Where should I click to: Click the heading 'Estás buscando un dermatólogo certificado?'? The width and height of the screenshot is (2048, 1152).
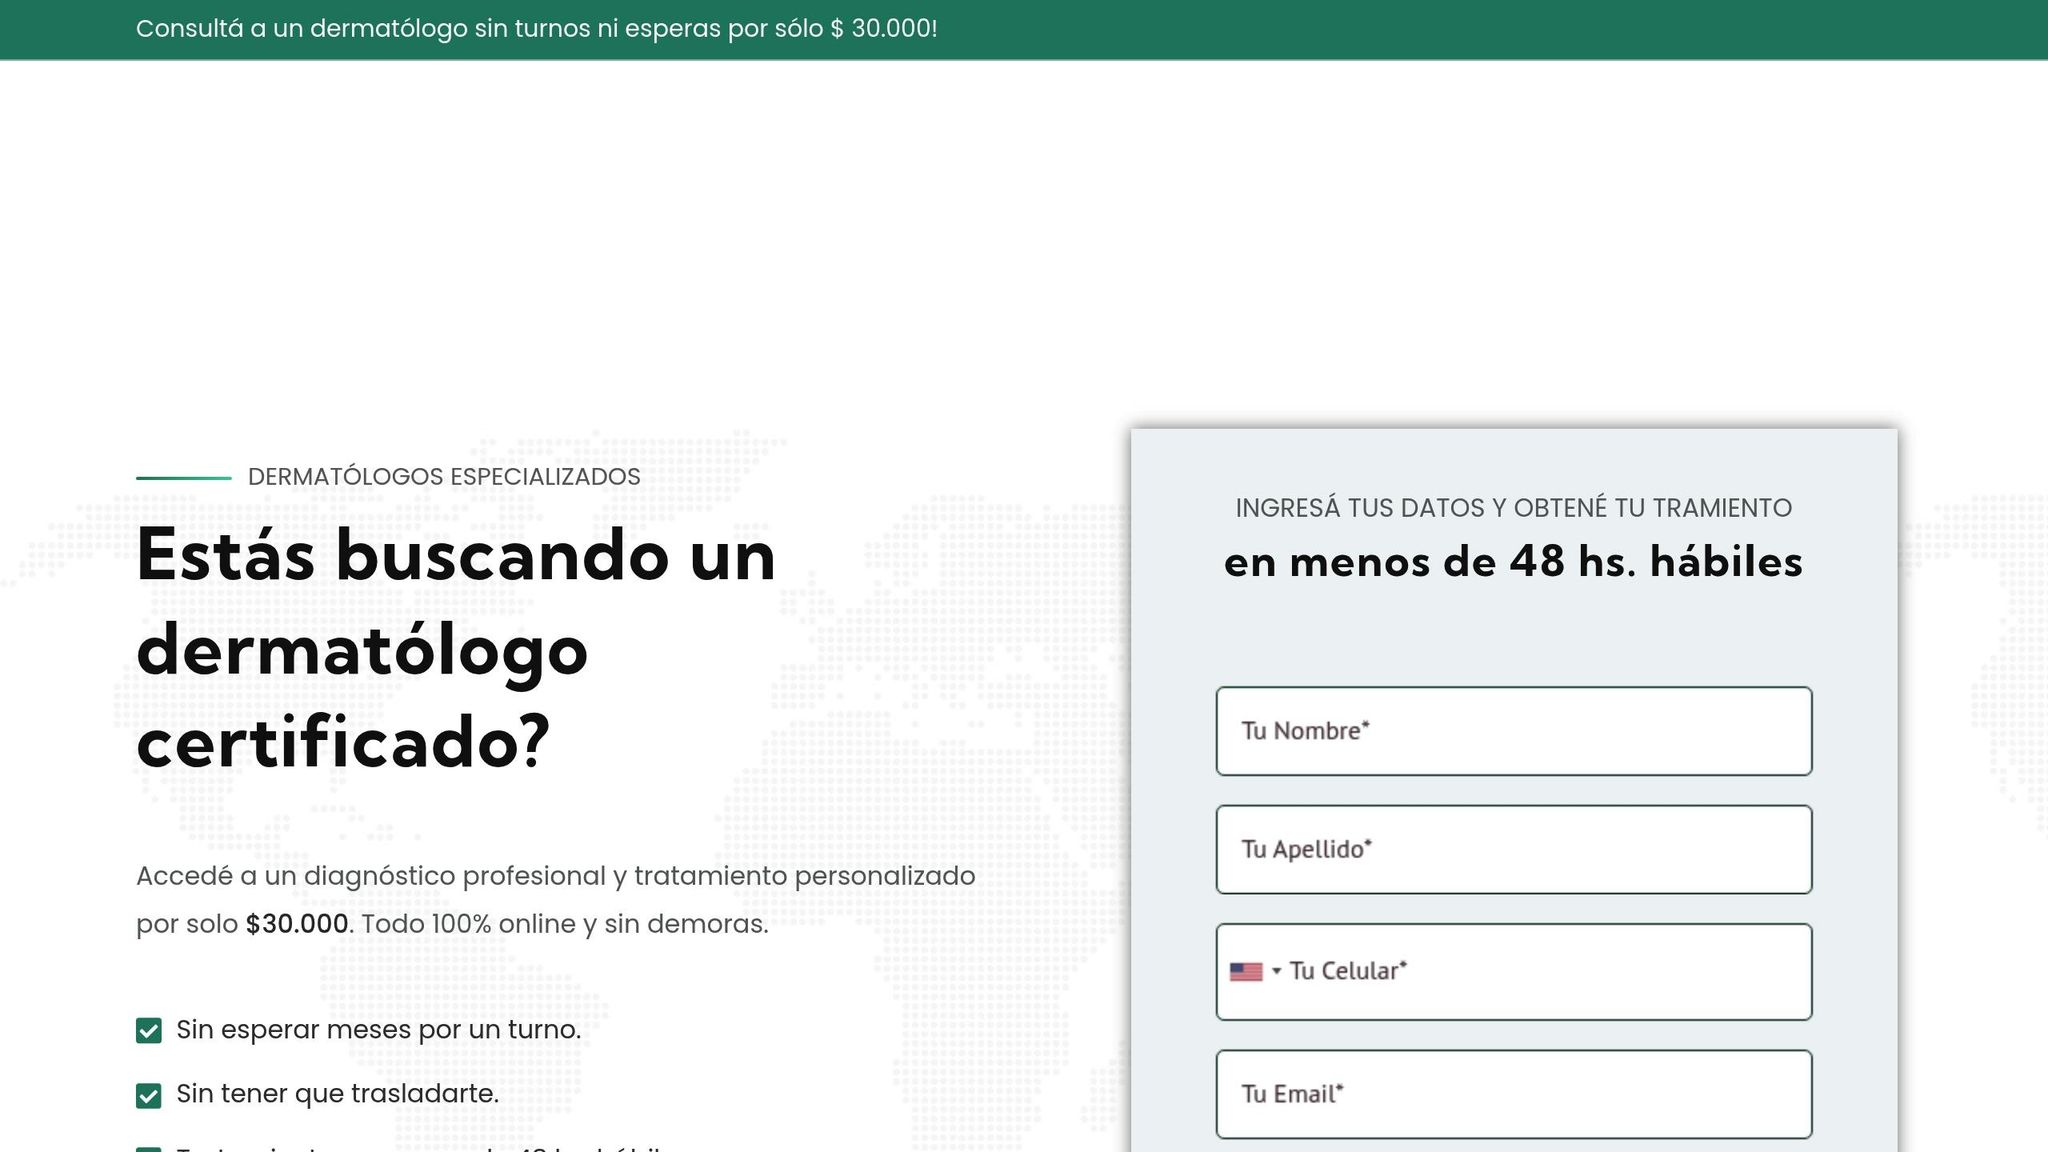(456, 649)
